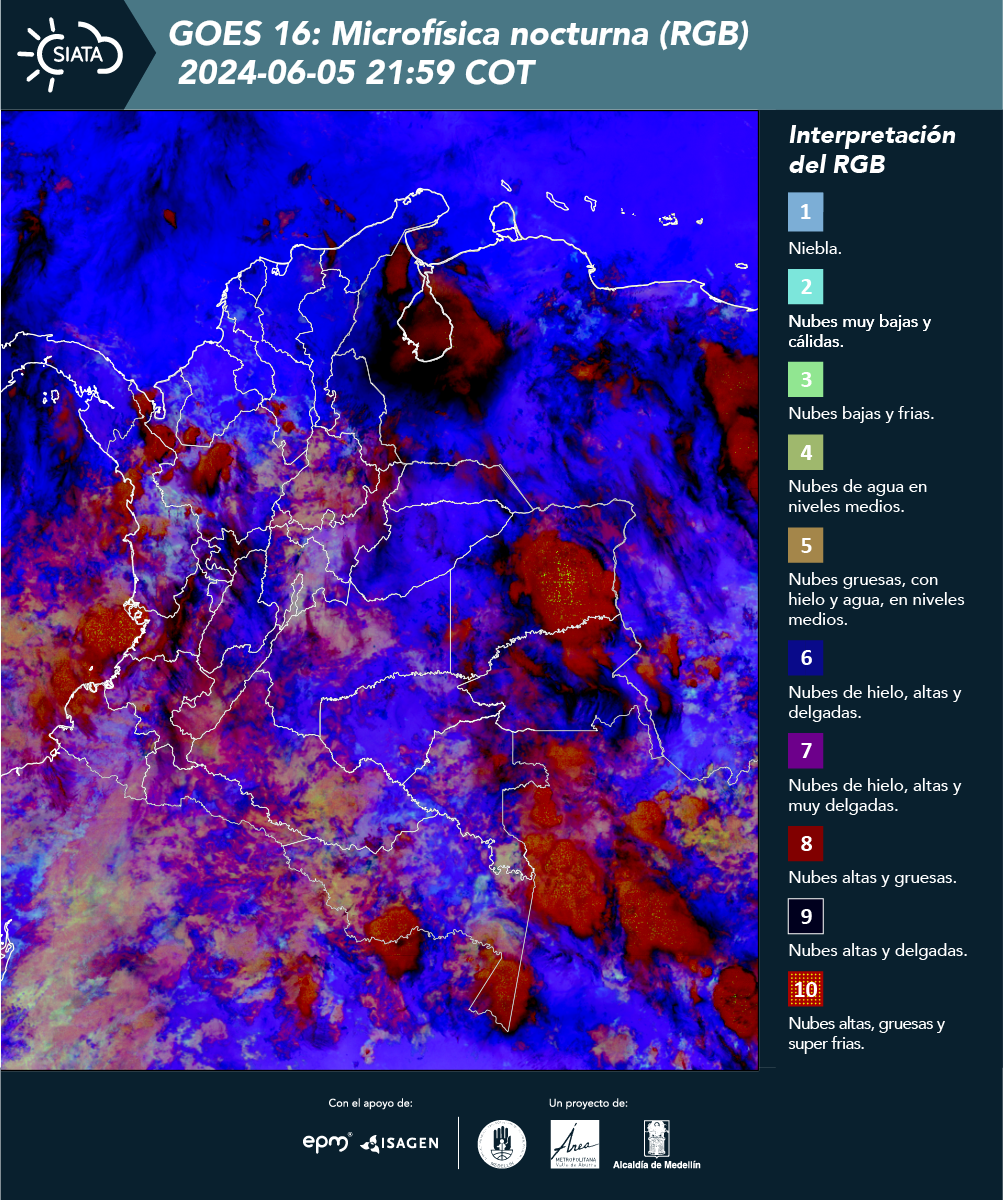Click the "Un proyecto de:" text

point(588,1103)
